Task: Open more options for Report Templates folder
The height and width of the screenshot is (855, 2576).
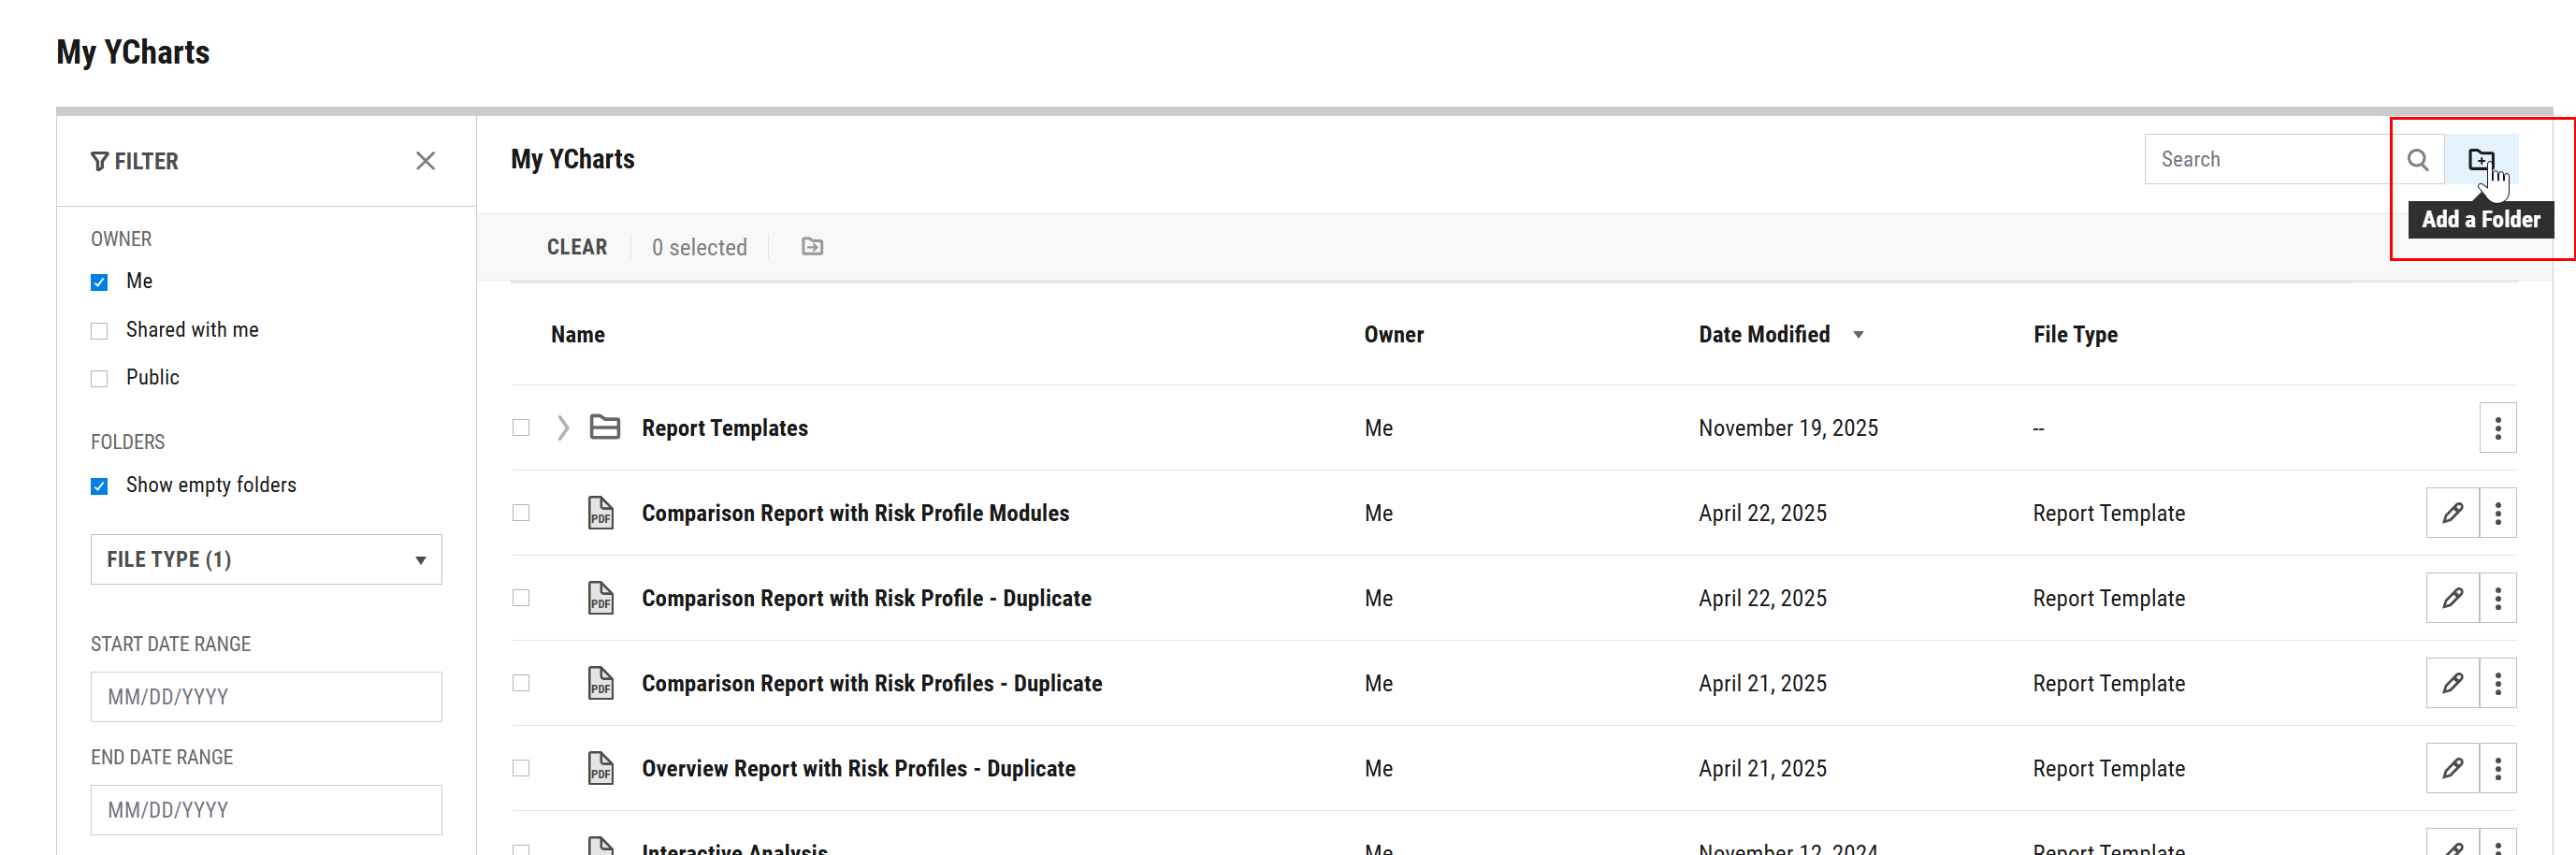Action: (x=2497, y=428)
